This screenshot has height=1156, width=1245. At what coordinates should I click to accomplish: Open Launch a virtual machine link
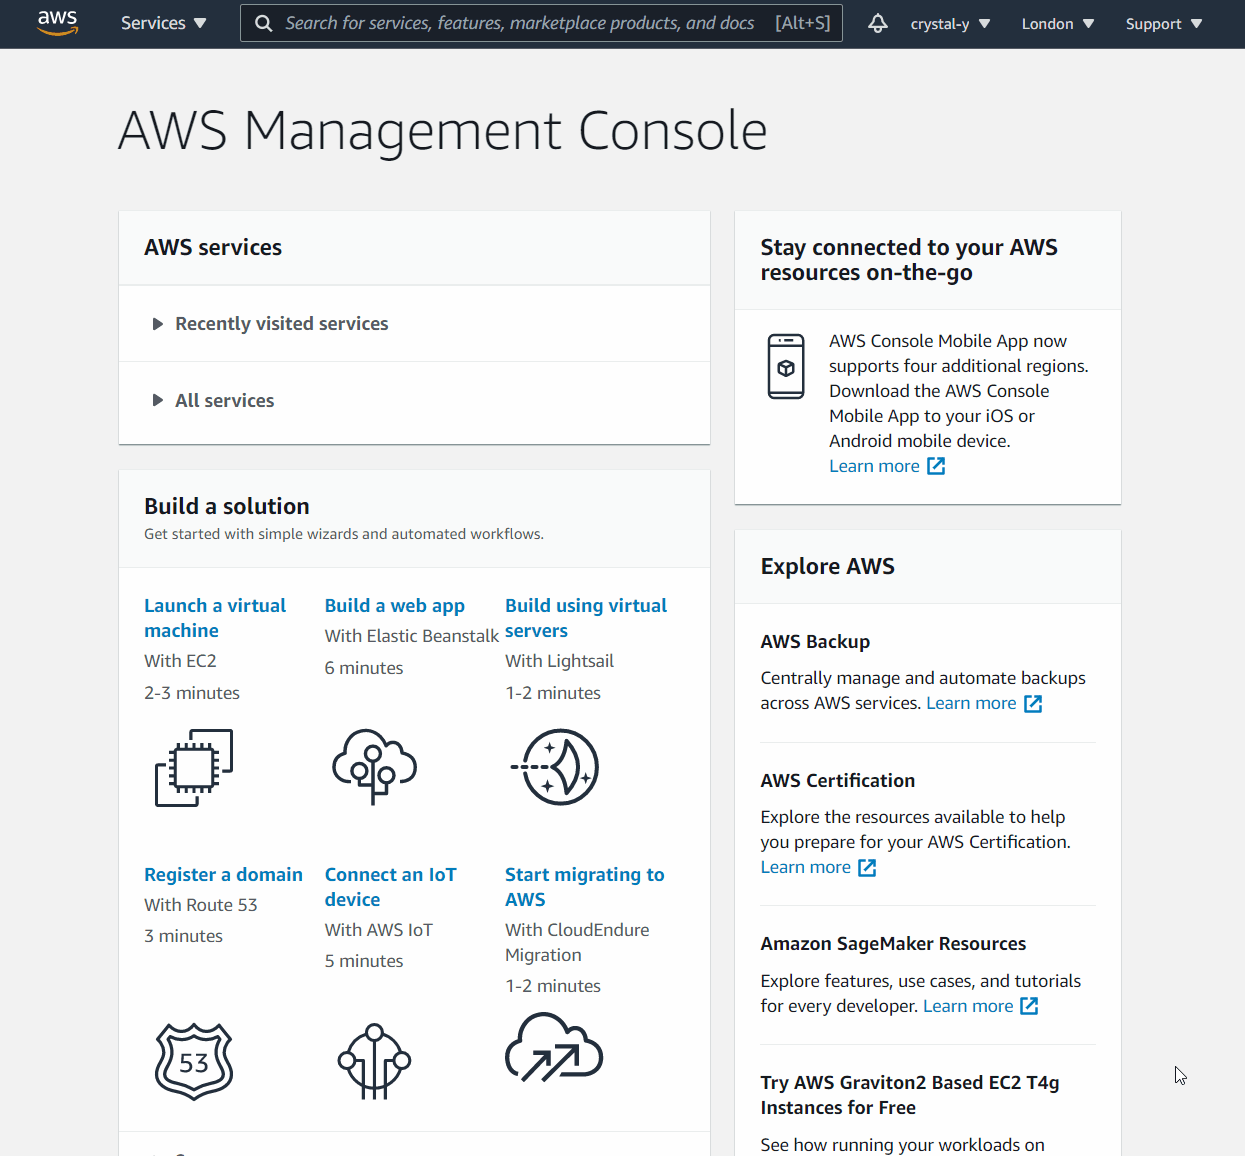click(215, 618)
